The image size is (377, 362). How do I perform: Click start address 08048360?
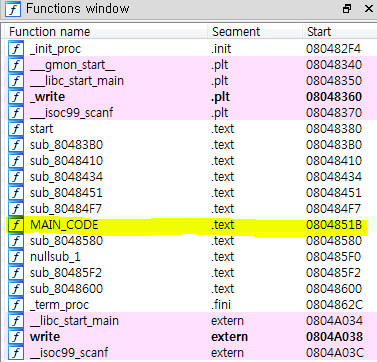(x=334, y=97)
